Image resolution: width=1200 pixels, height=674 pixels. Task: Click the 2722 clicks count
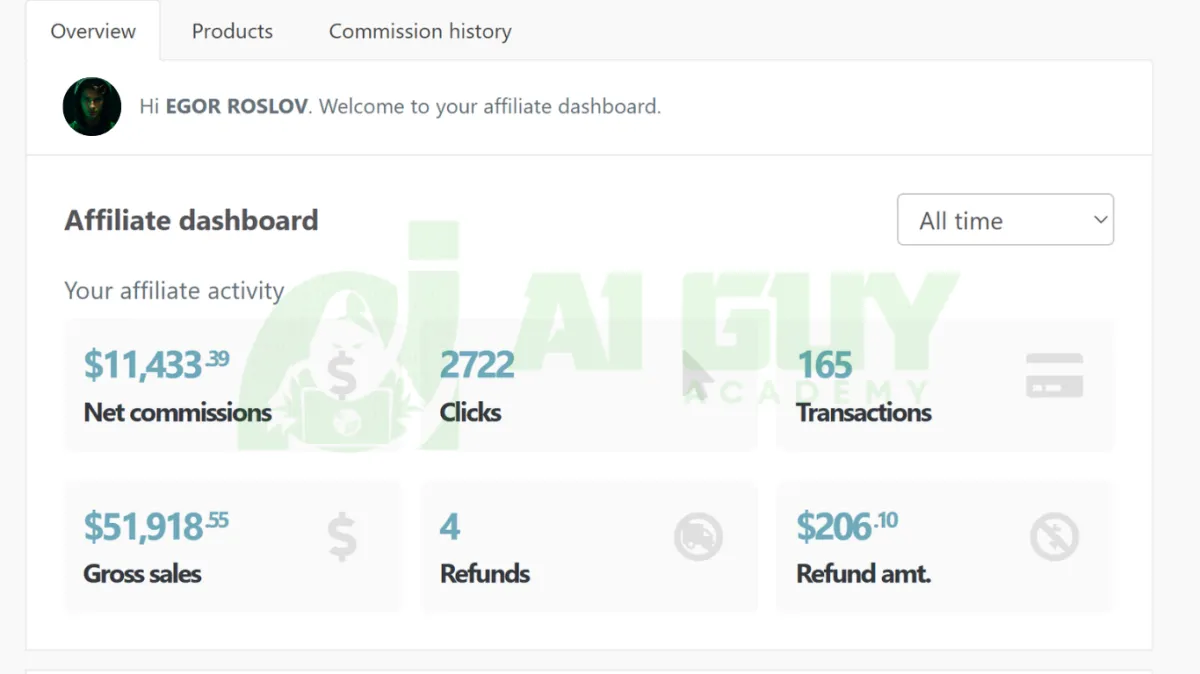click(477, 365)
